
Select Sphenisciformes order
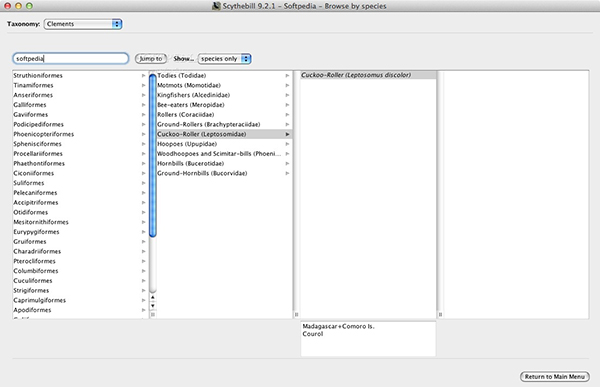pos(80,144)
